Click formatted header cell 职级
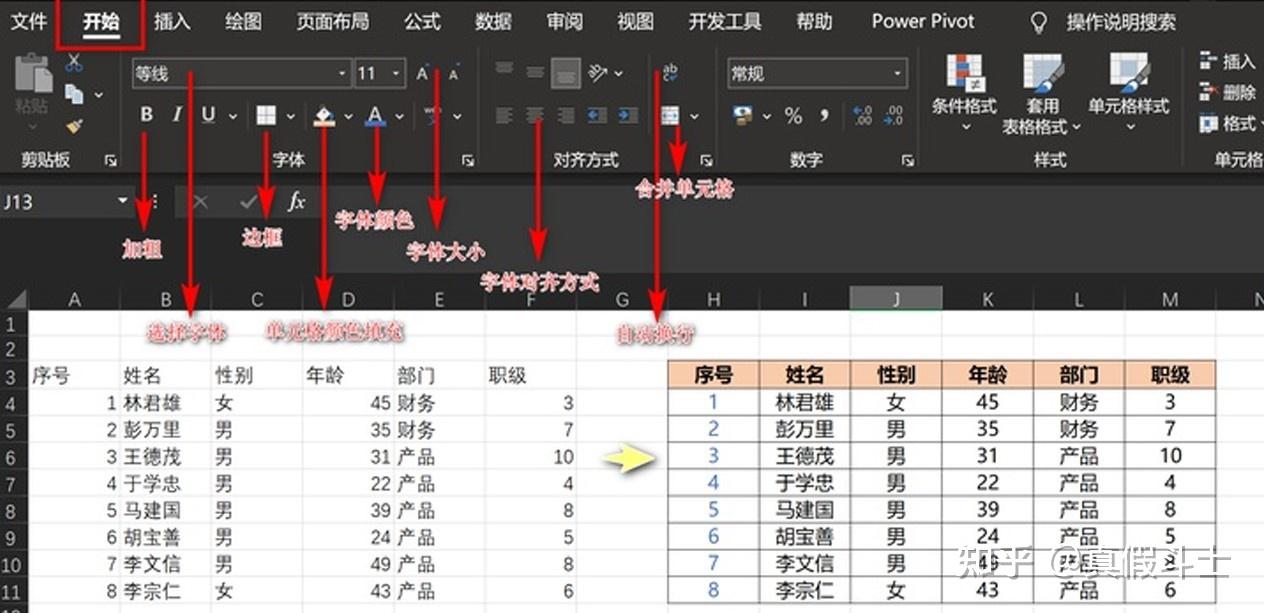The width and height of the screenshot is (1264, 613). [1170, 375]
